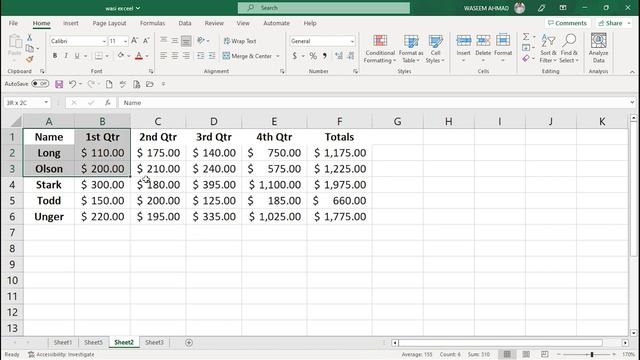This screenshot has height=360, width=640.
Task: Open Conditional Formatting menu
Action: 380,49
